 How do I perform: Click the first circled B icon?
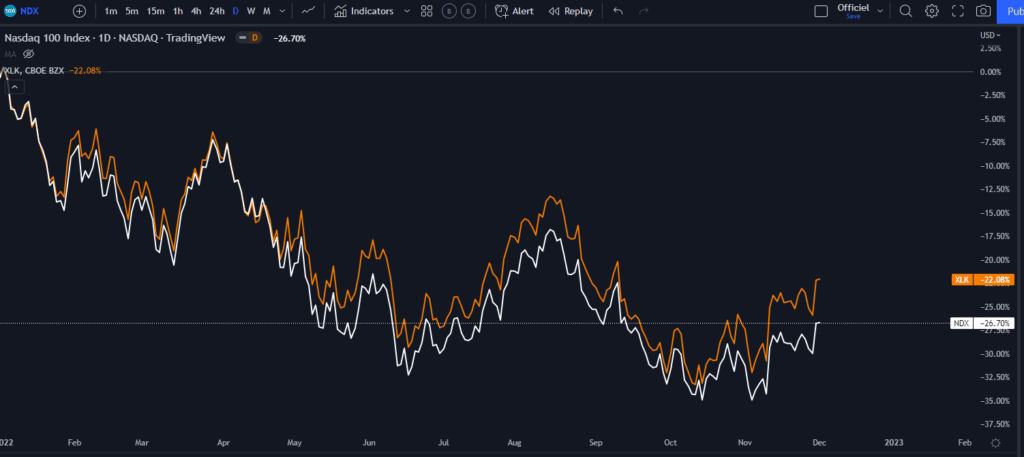point(449,11)
